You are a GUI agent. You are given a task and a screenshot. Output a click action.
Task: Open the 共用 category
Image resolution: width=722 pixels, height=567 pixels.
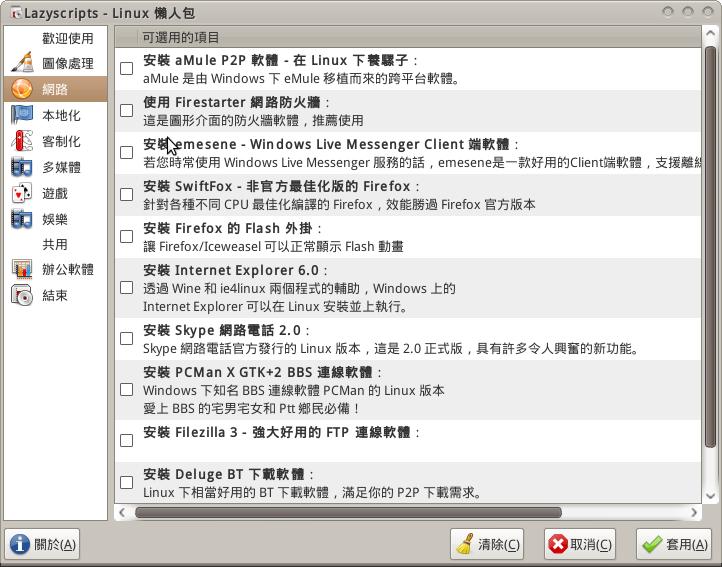55,244
